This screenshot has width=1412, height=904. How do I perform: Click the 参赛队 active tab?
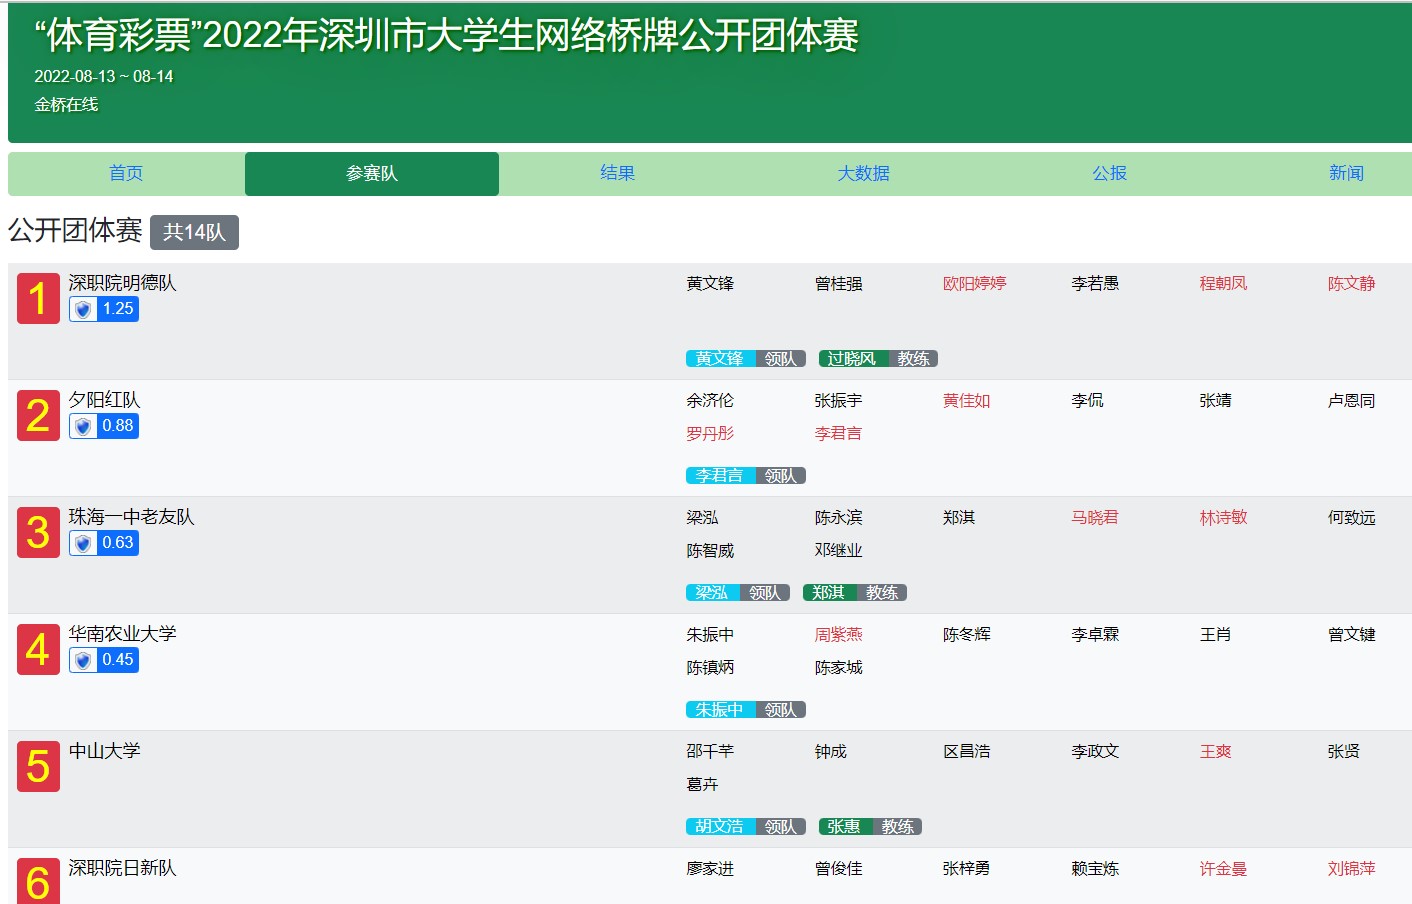click(372, 174)
